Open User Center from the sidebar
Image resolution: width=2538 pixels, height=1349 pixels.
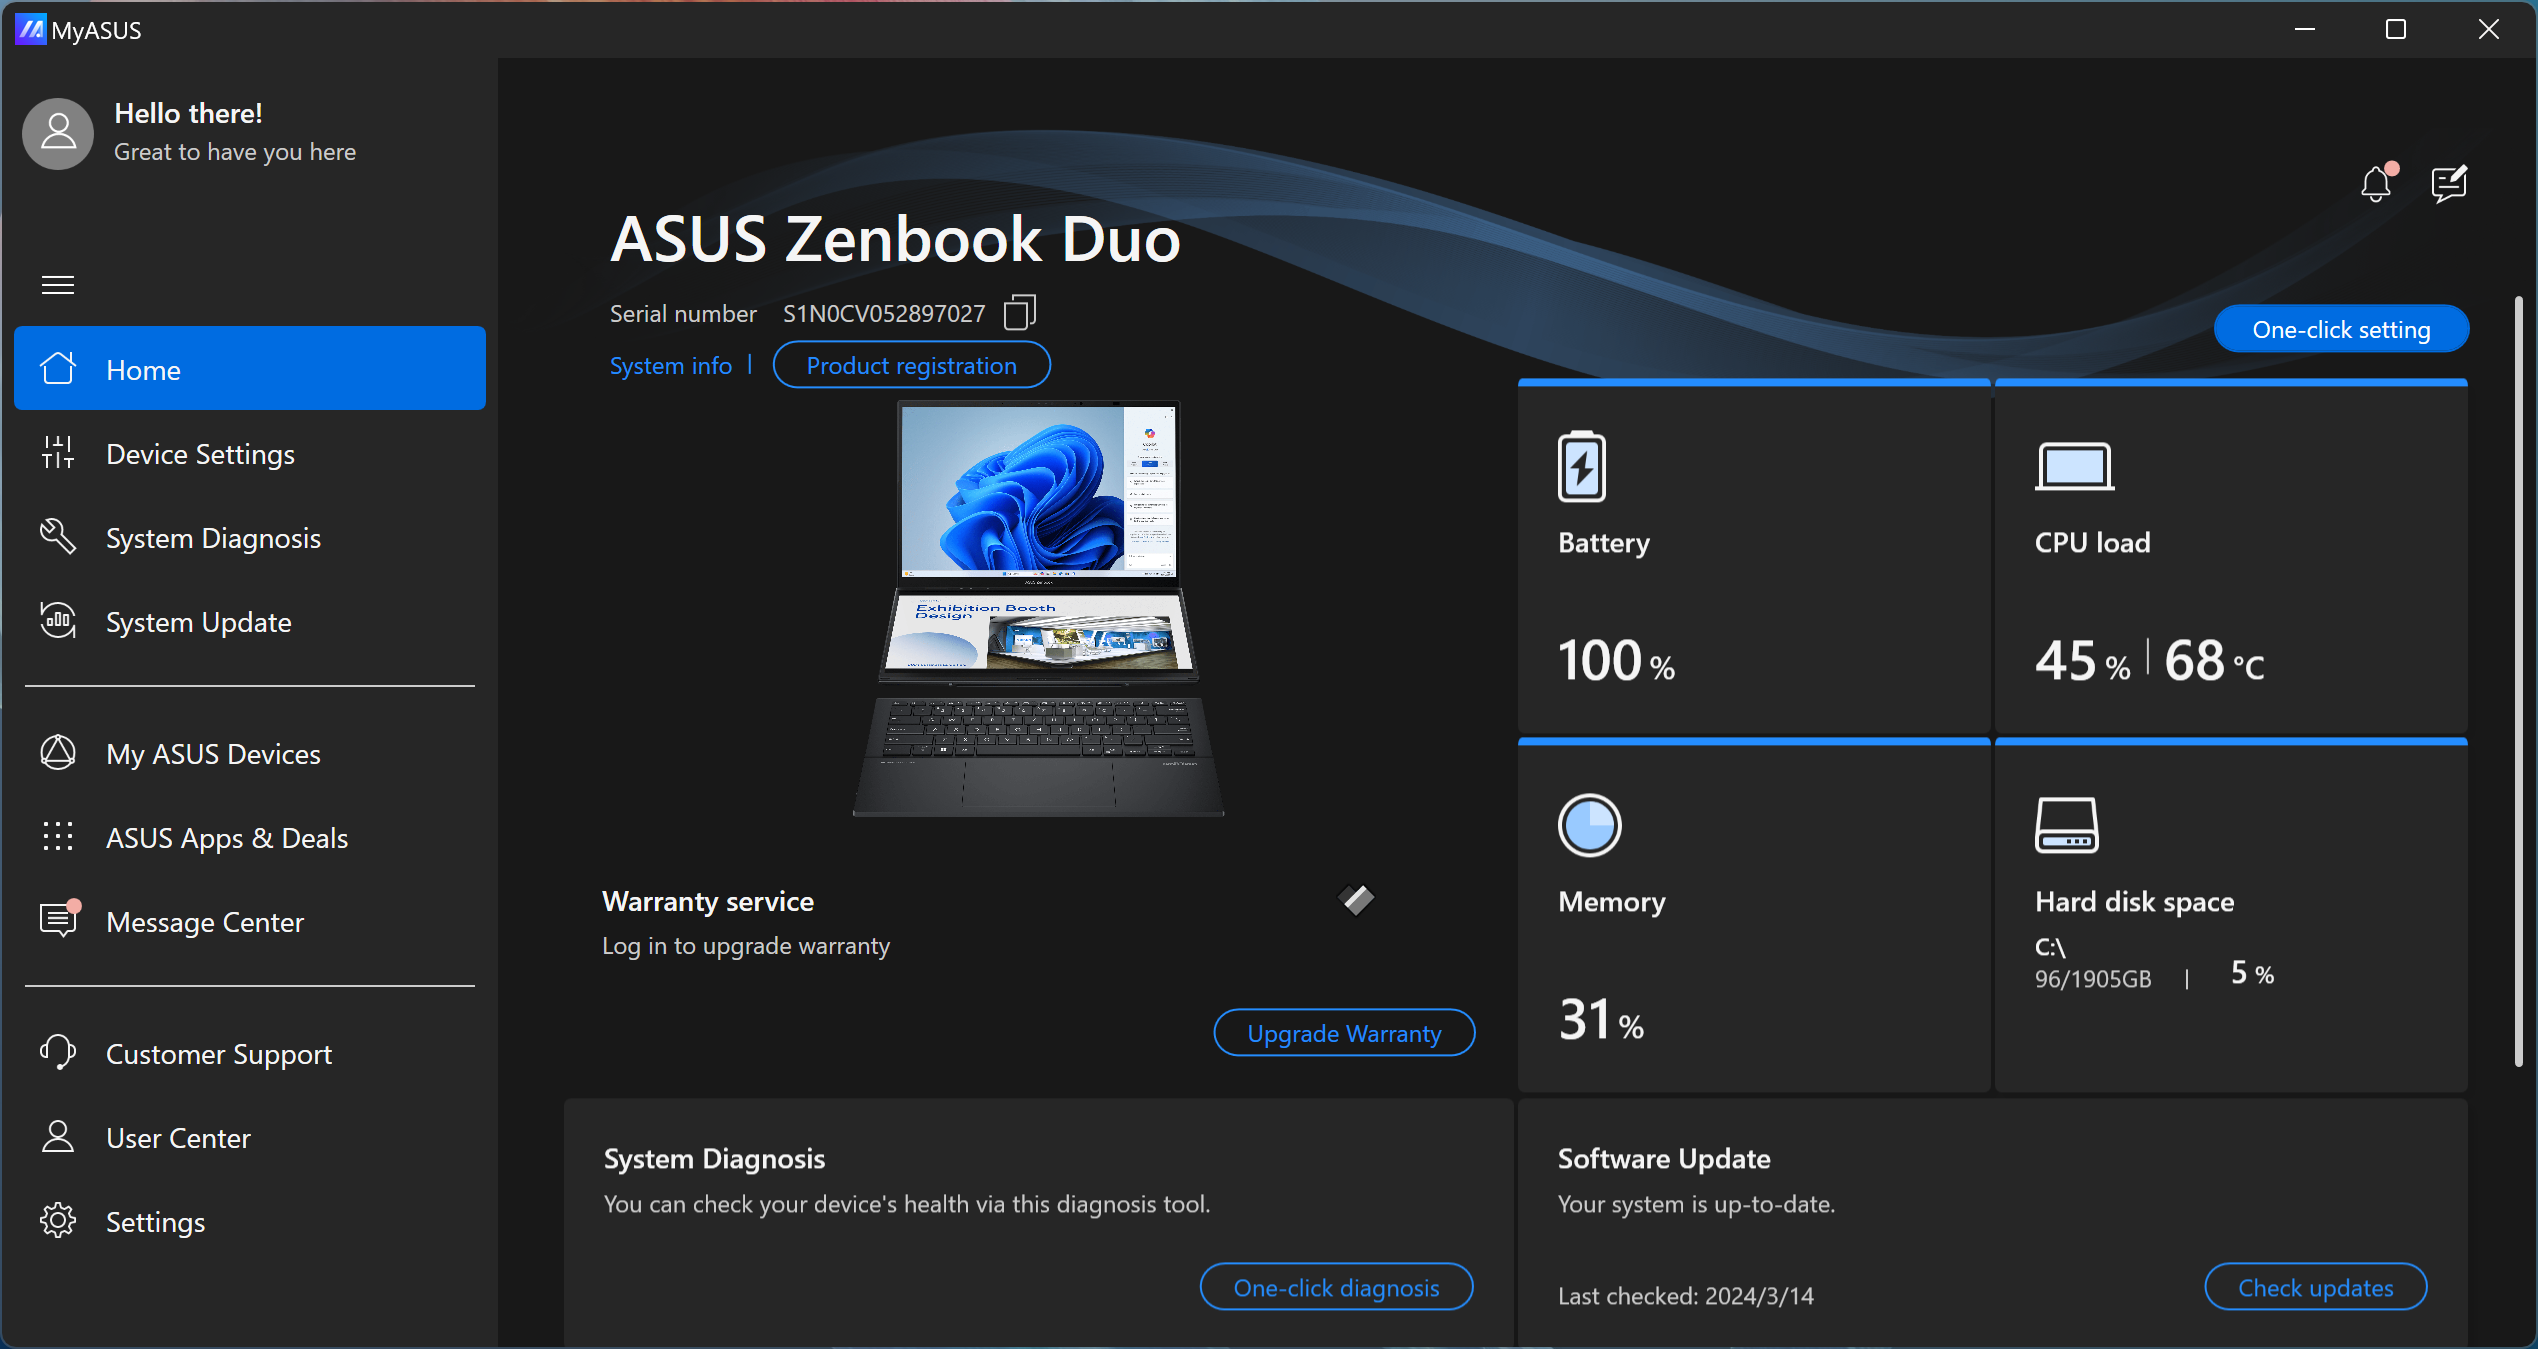(250, 1136)
